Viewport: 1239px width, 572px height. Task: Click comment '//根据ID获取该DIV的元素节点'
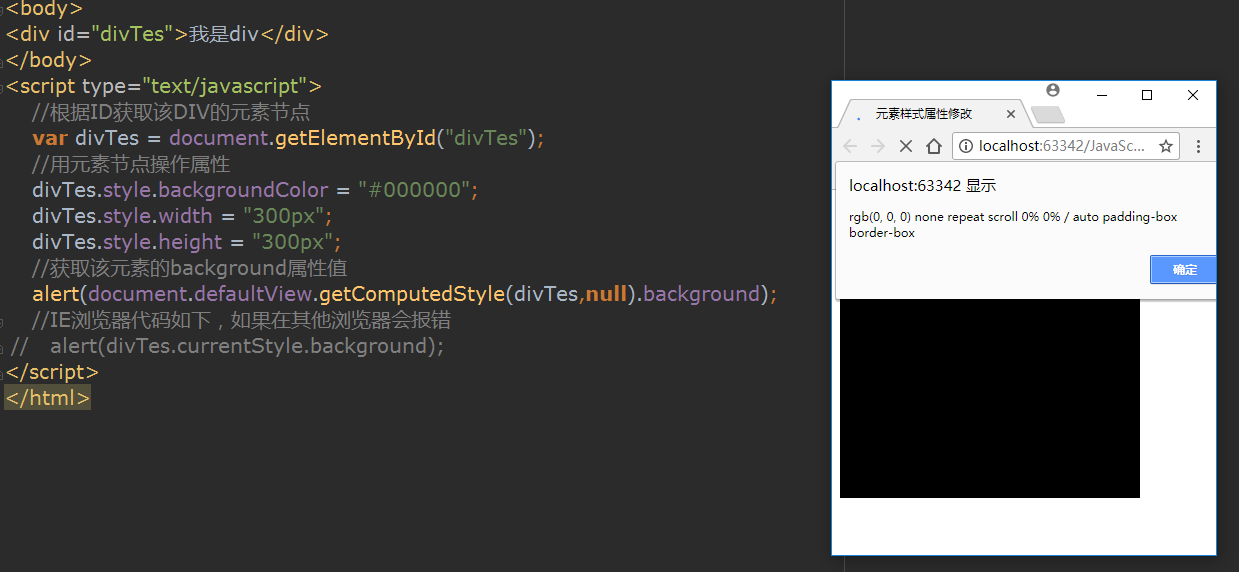(x=171, y=112)
